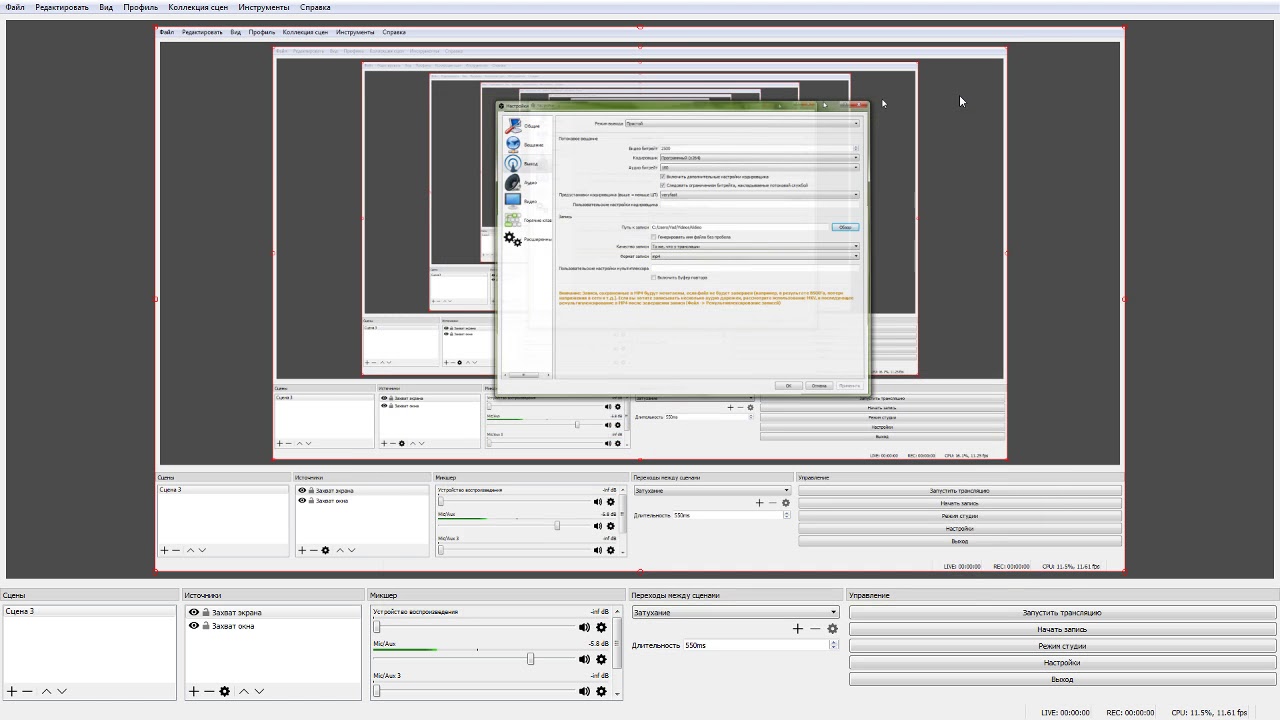Click Аудио icon in the previewed Settings dialog
1280x720 pixels.
(513, 182)
